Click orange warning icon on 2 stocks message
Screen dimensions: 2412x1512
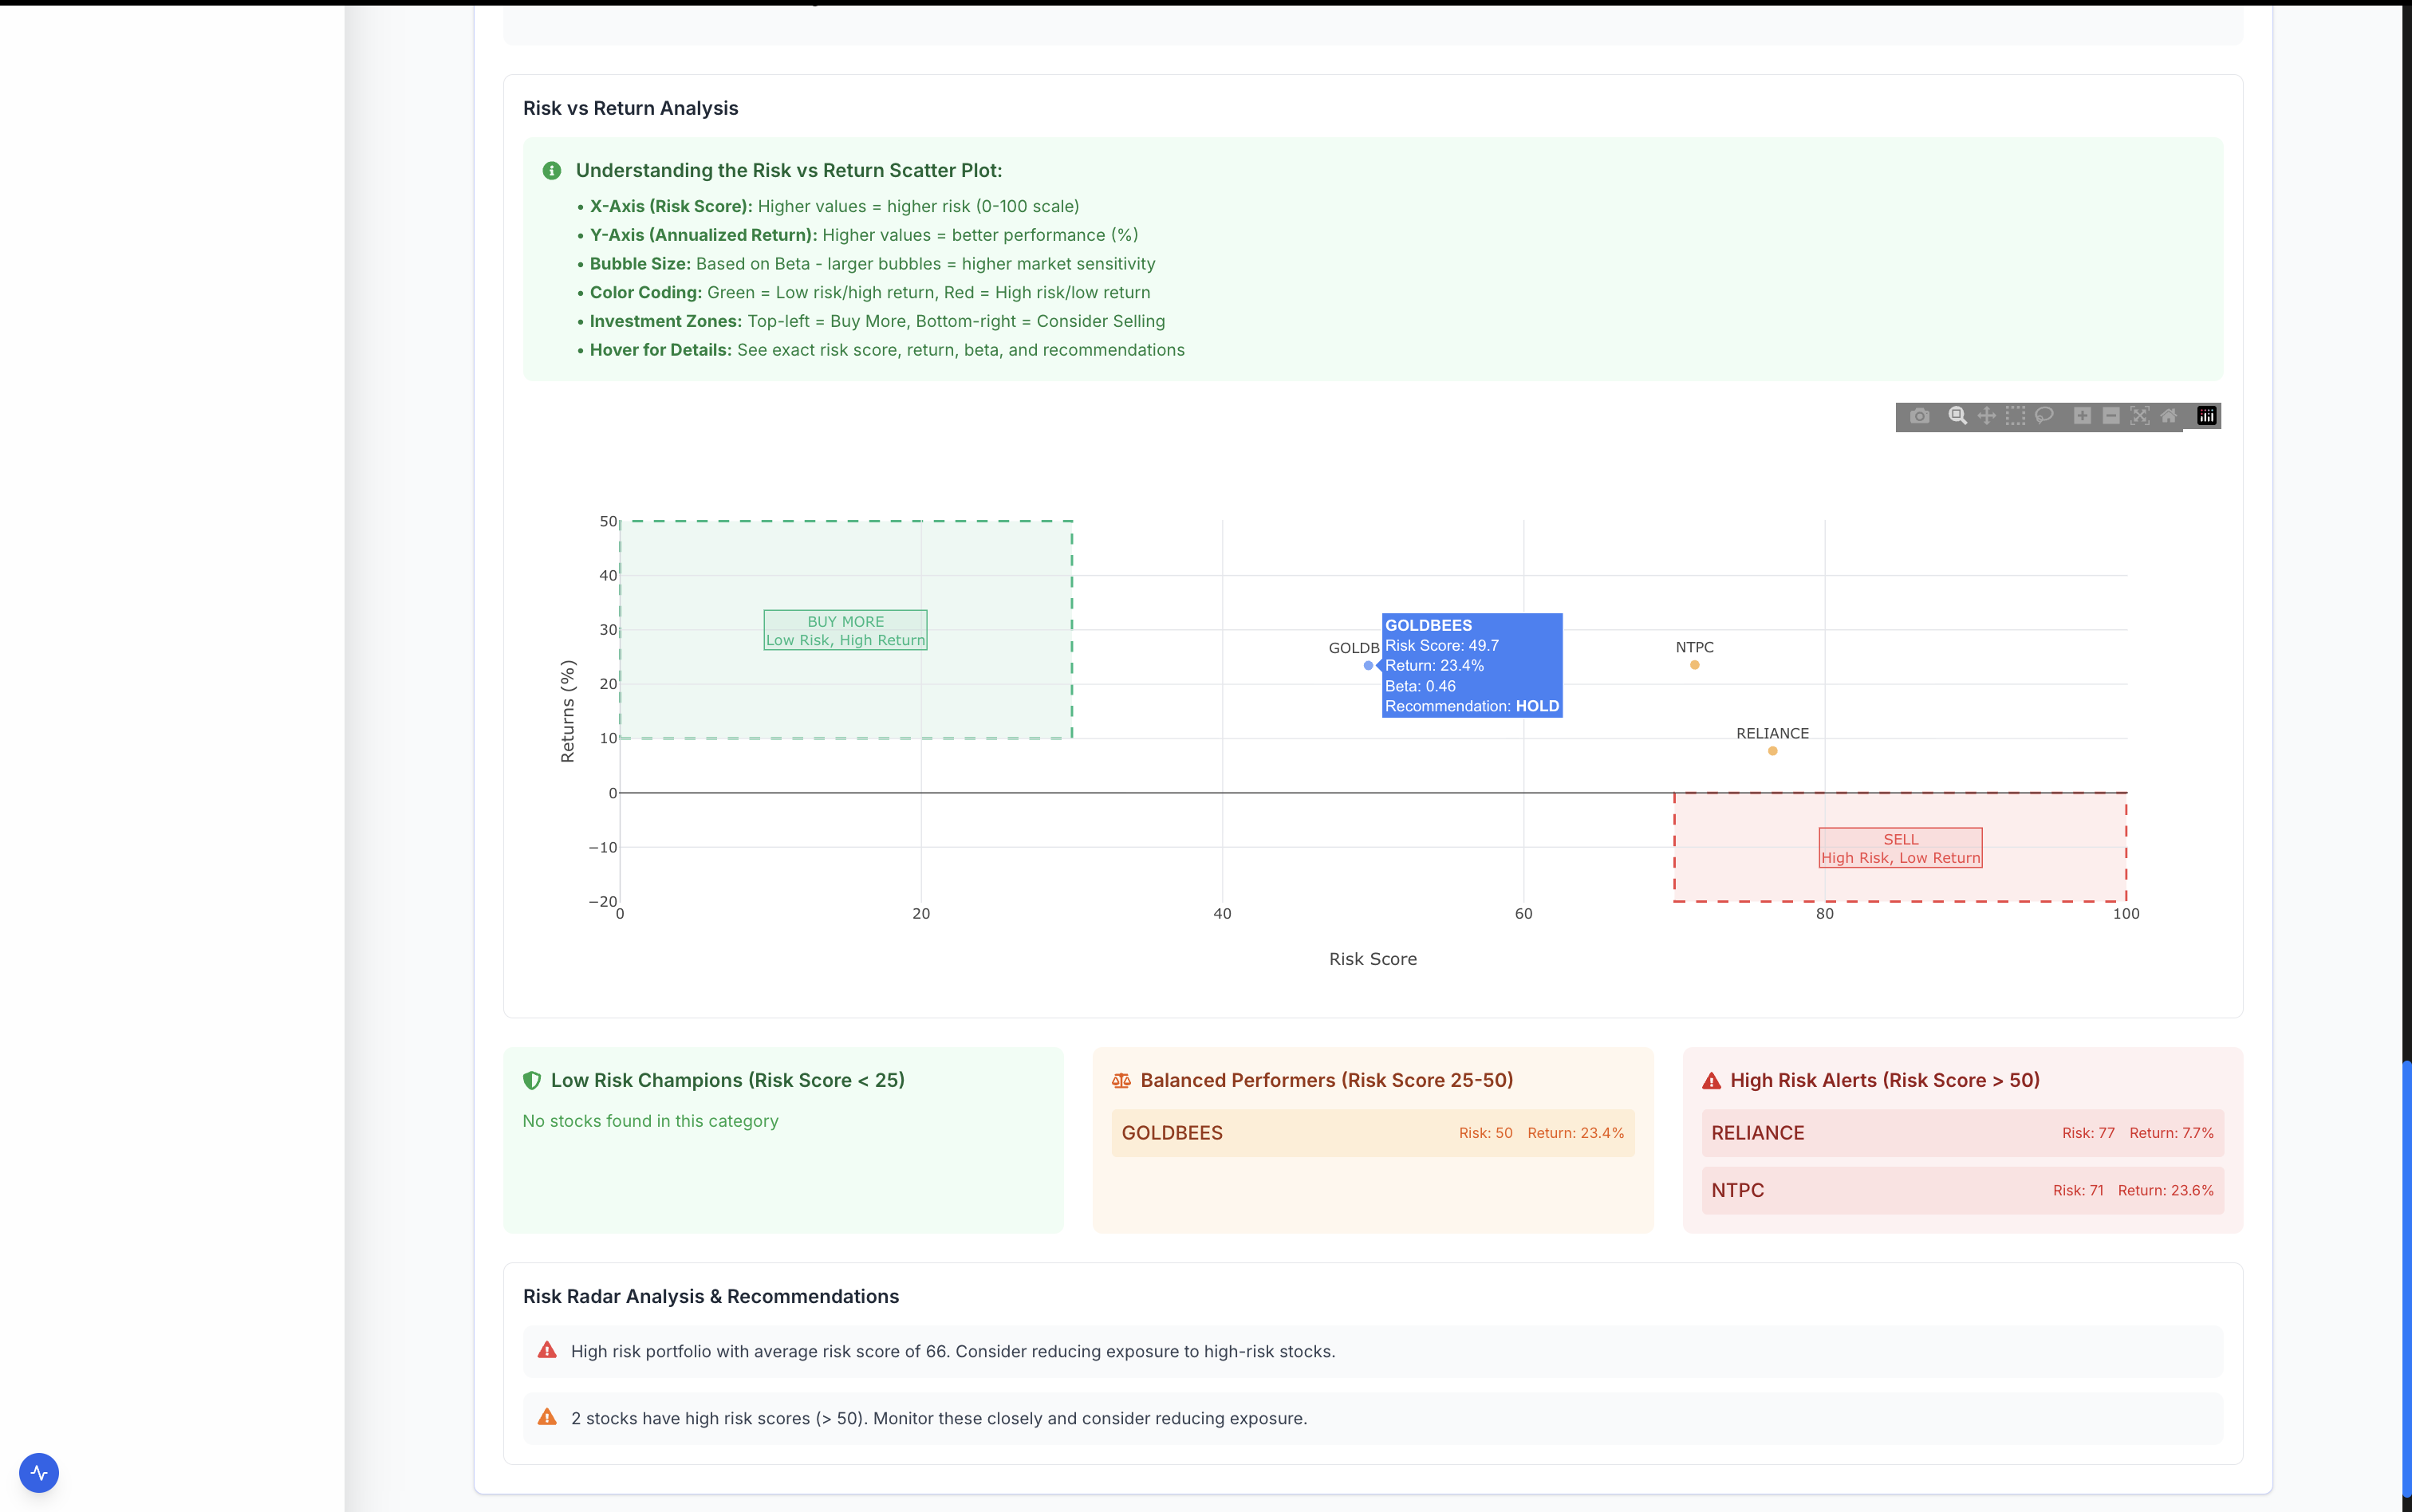[547, 1417]
